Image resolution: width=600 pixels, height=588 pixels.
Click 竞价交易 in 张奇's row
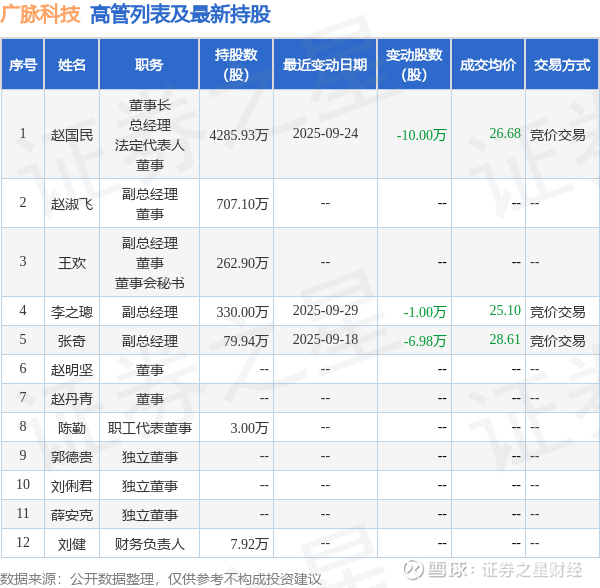point(558,341)
